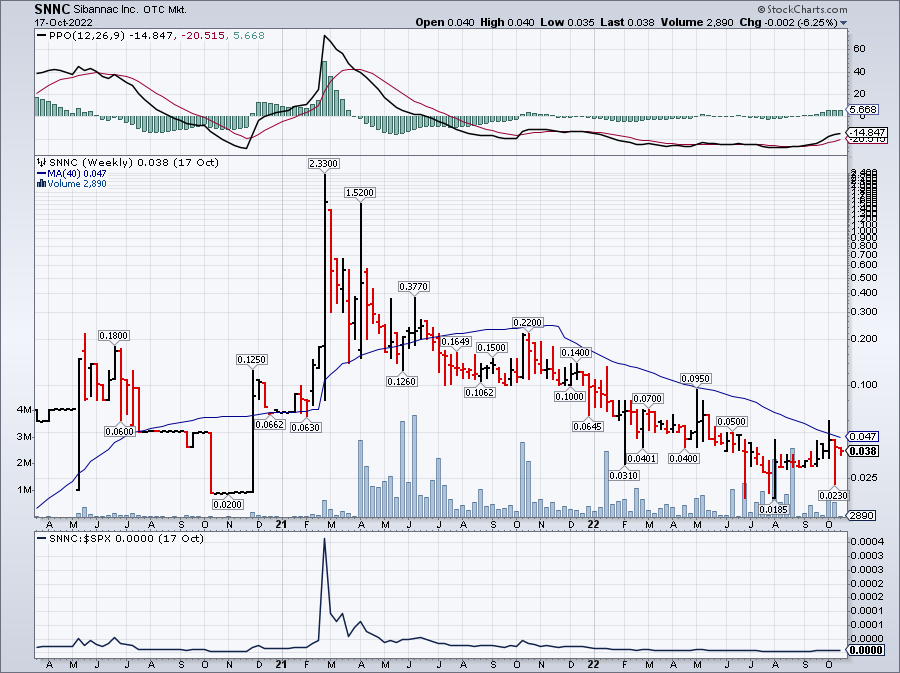
Task: Click the 0.0600 low price label
Action: [119, 431]
